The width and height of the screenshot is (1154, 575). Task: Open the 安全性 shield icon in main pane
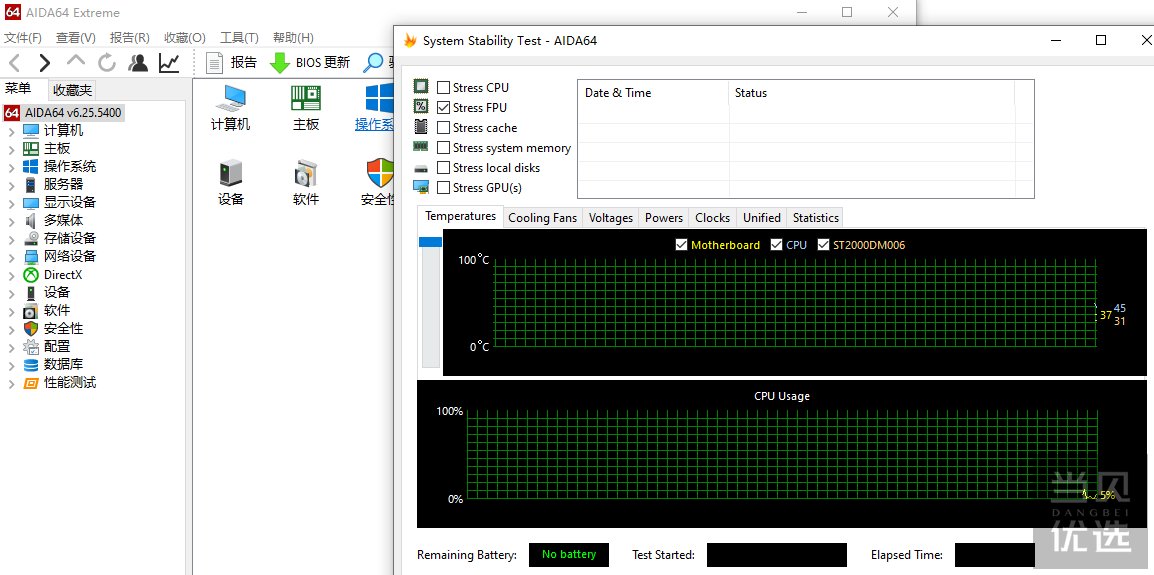coord(378,183)
